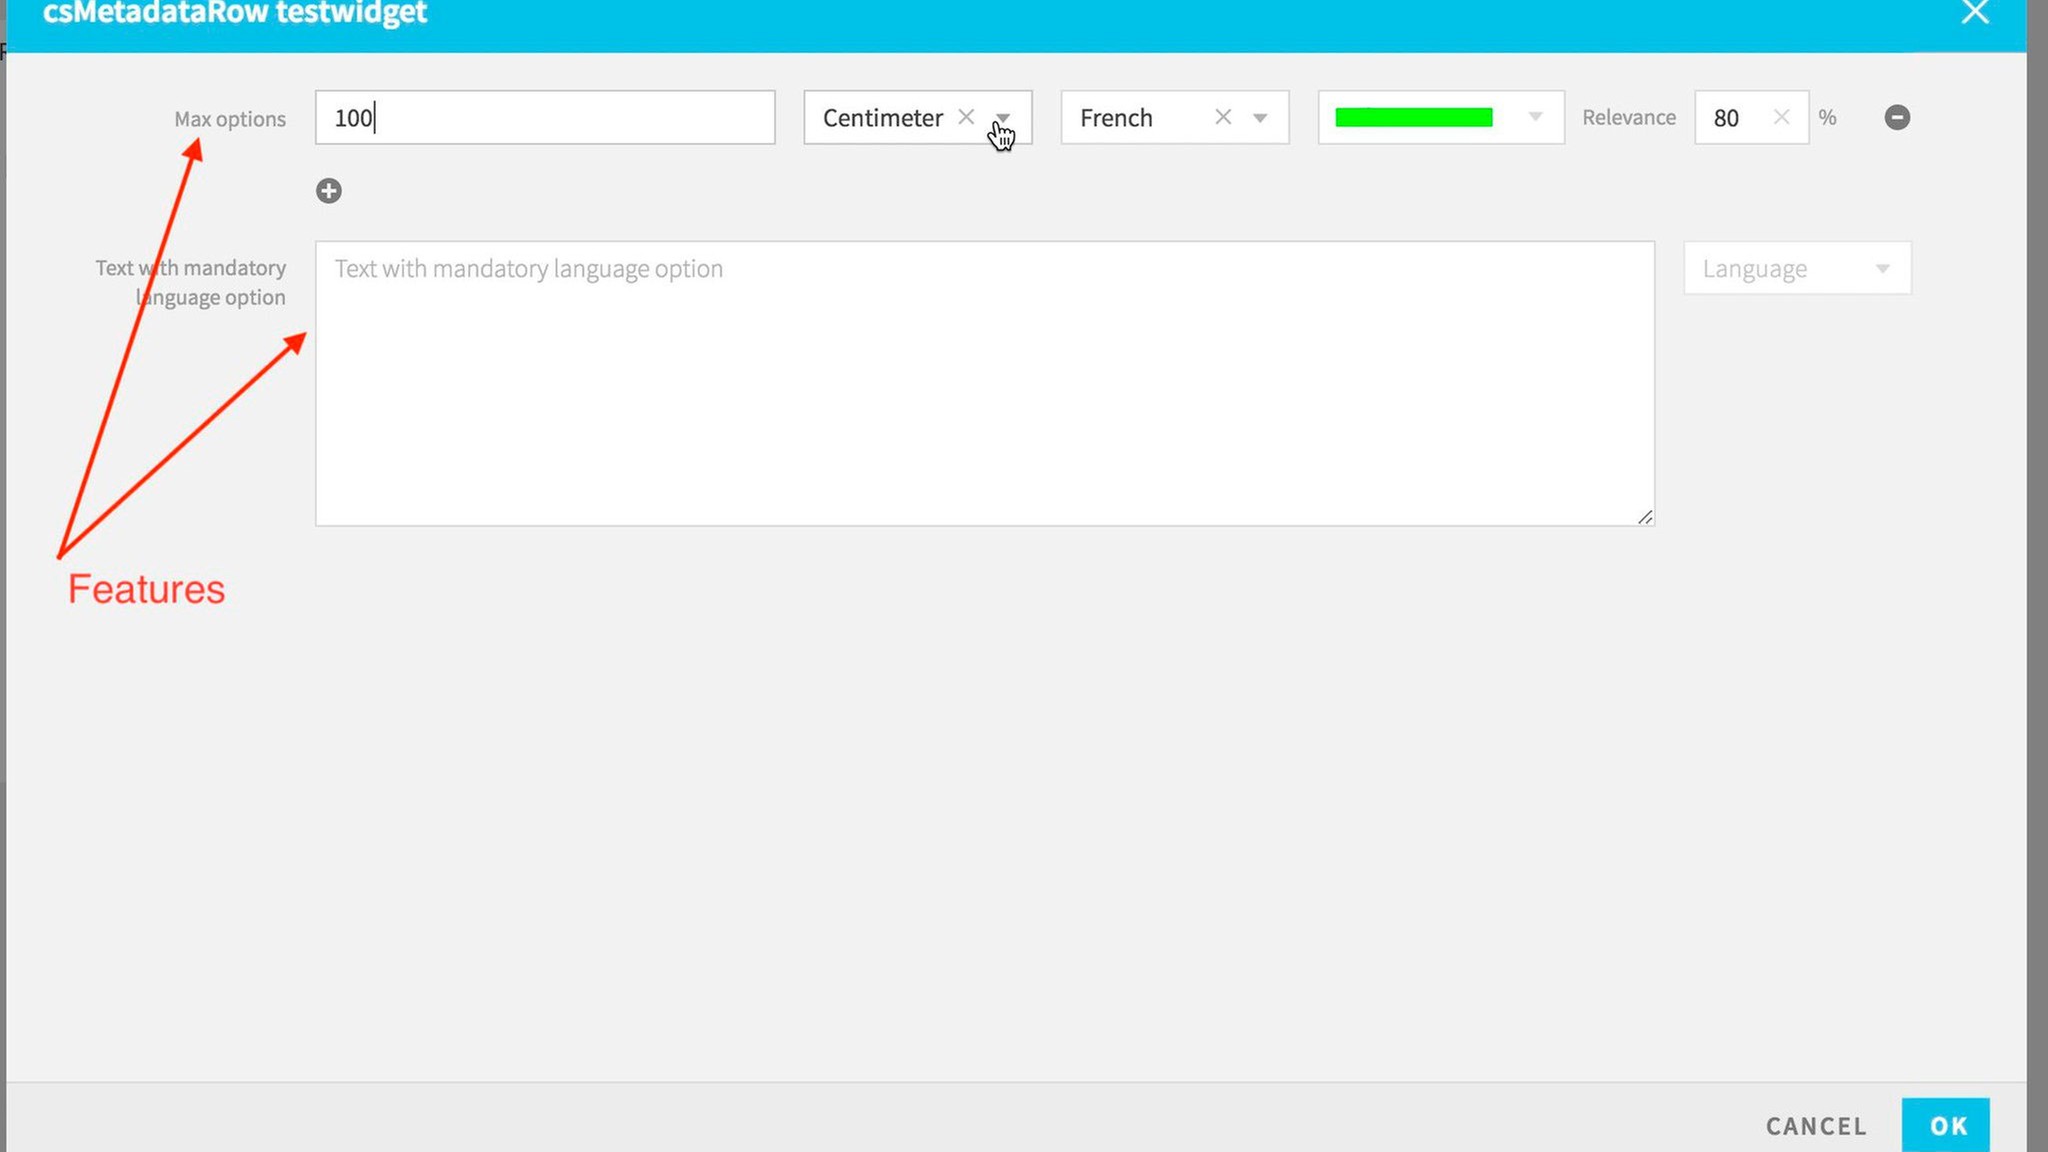Viewport: 2048px width, 1152px height.
Task: Expand the French language dropdown arrow
Action: [x=1260, y=118]
